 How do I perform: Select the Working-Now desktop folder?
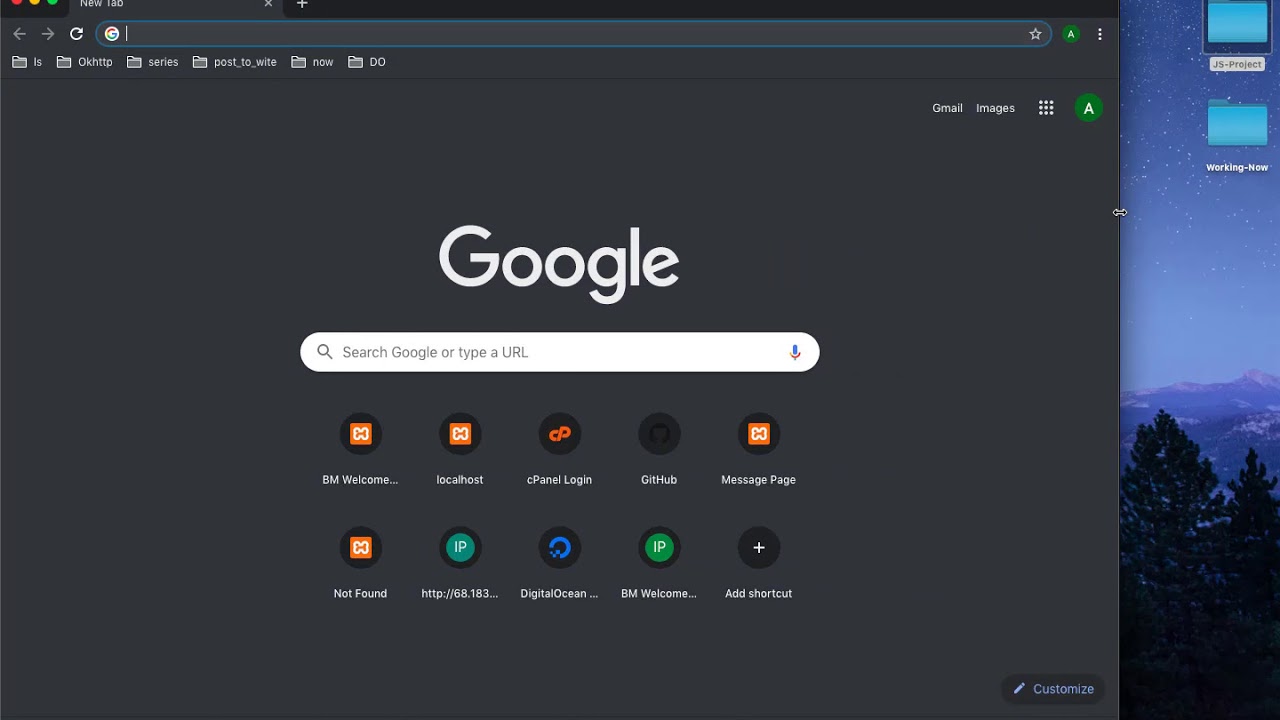pyautogui.click(x=1237, y=135)
